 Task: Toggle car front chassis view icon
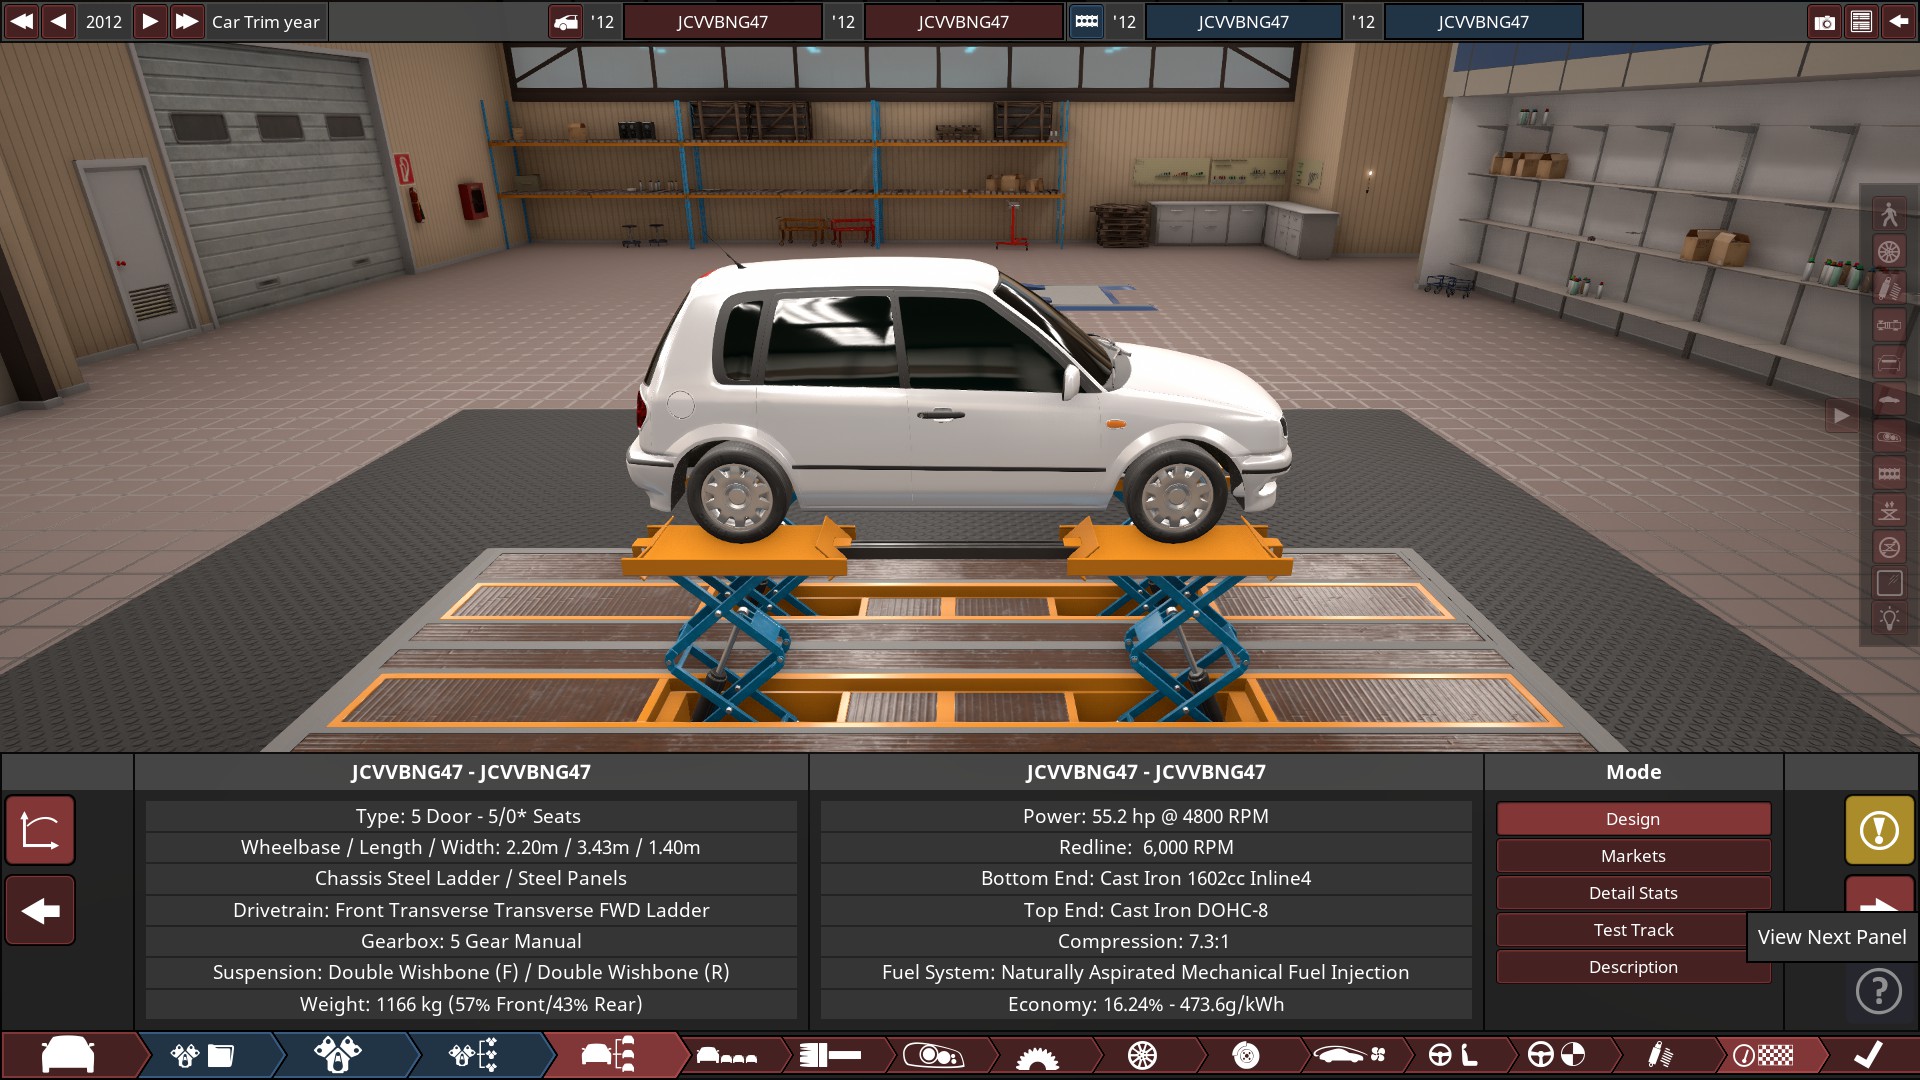(1889, 362)
